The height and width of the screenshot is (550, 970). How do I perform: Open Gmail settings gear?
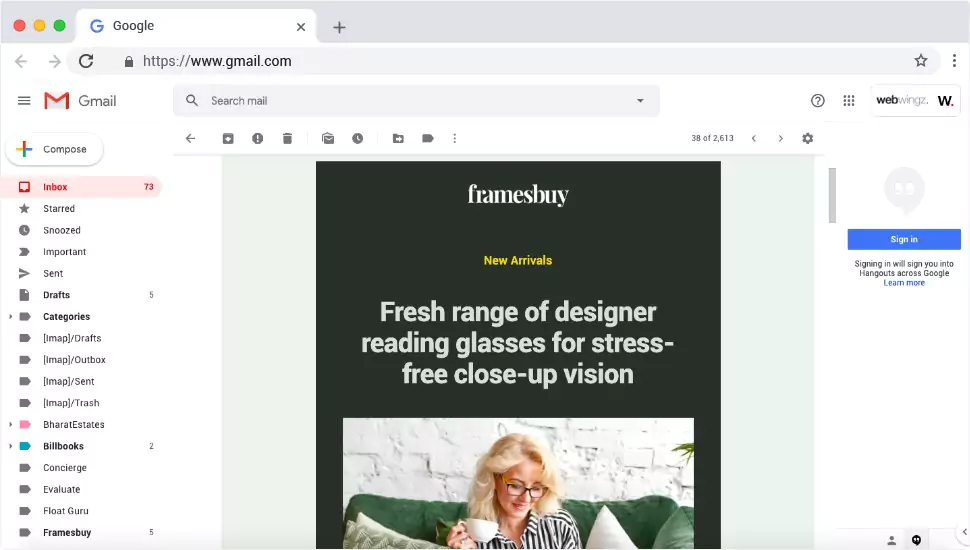(x=807, y=139)
